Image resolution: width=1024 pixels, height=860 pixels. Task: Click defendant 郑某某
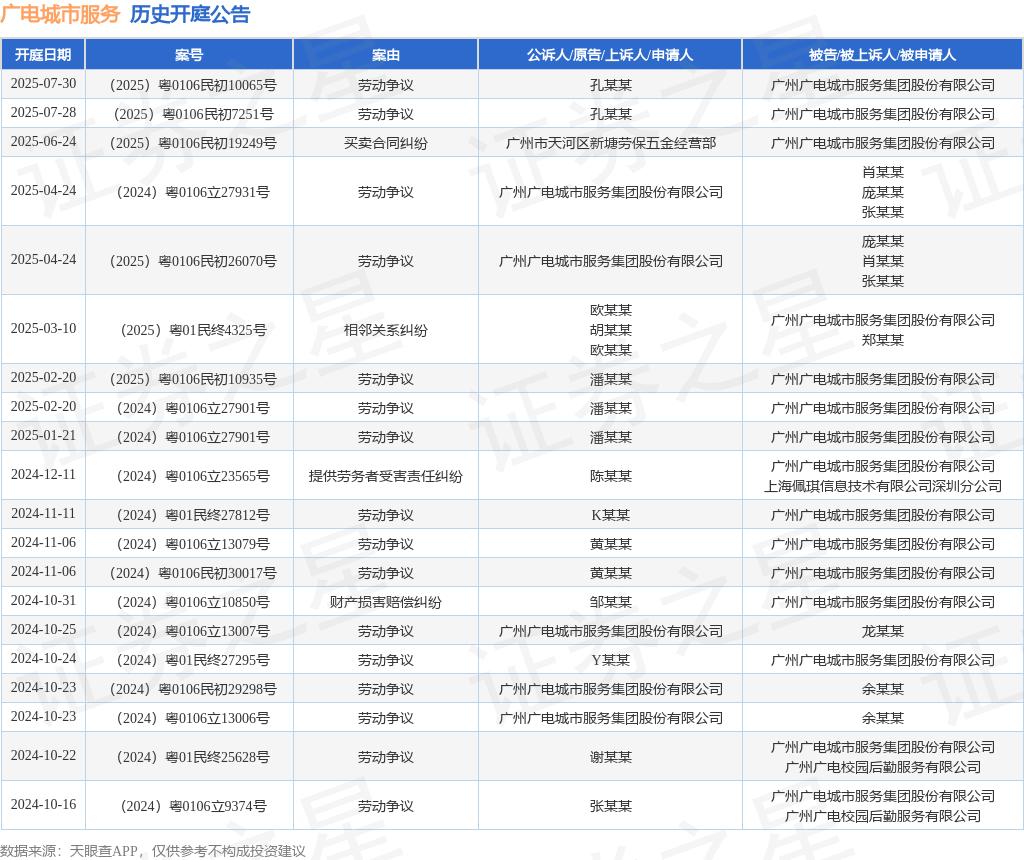[x=882, y=340]
